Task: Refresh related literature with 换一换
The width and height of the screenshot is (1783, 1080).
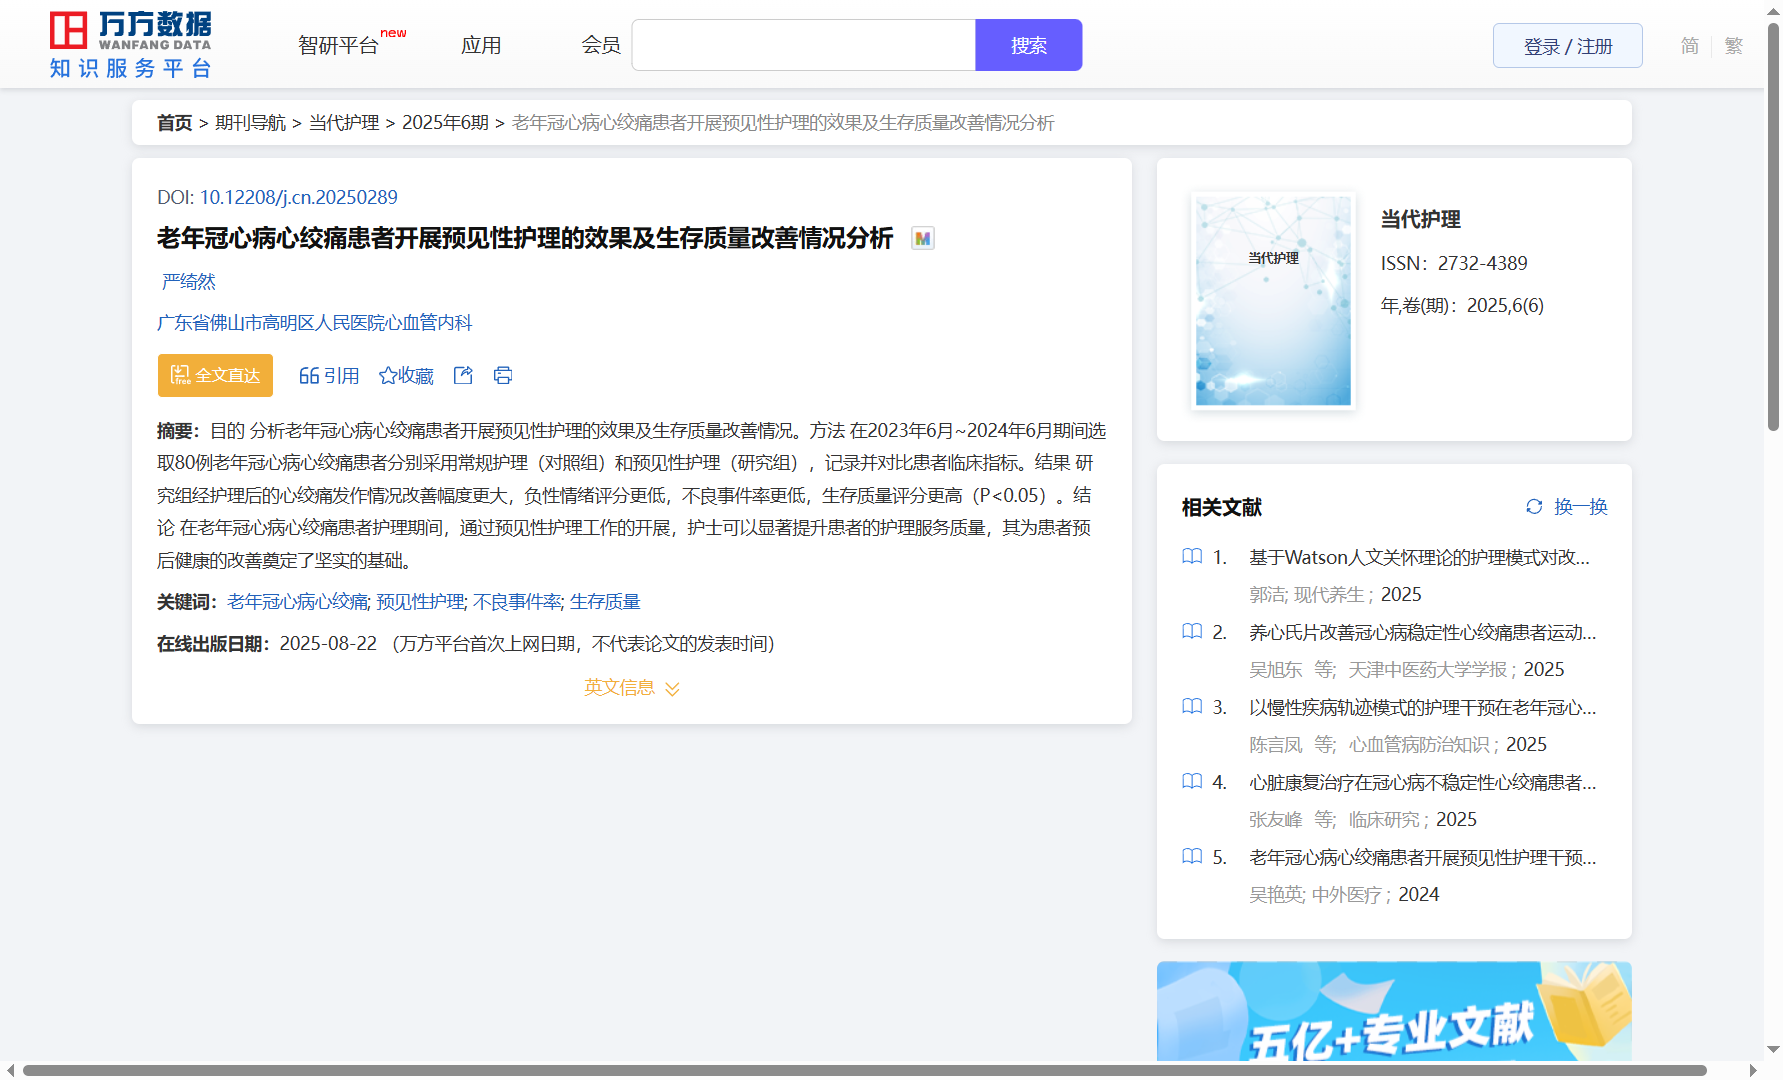Action: pyautogui.click(x=1566, y=507)
